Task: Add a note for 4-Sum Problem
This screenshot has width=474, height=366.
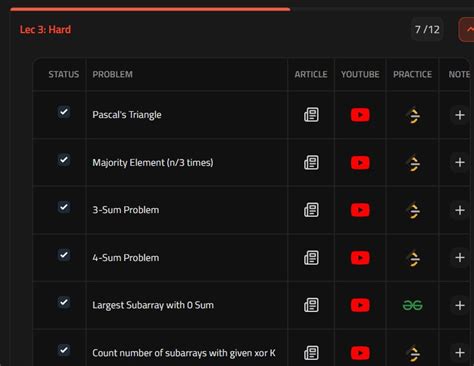Action: [460, 258]
